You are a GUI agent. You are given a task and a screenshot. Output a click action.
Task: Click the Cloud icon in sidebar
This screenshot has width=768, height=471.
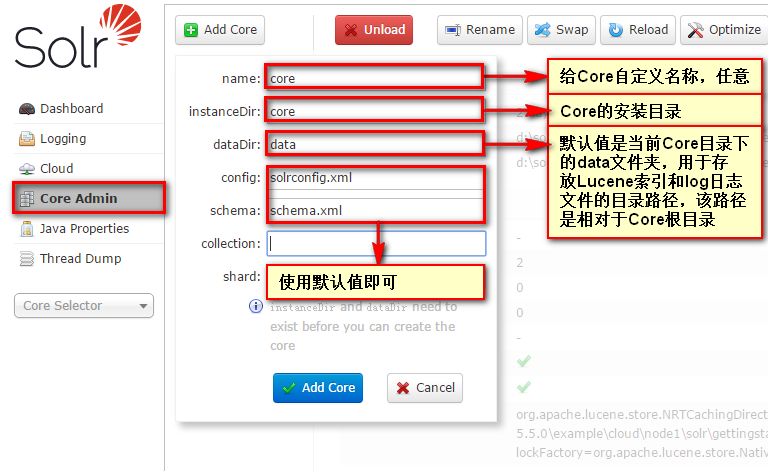click(27, 169)
